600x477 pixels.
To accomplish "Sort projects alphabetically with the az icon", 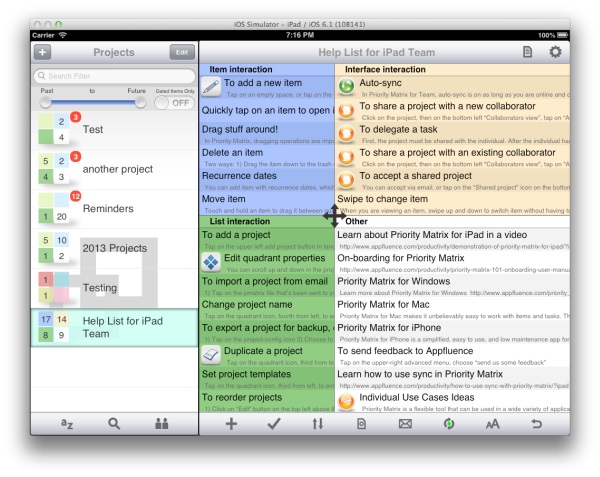I will coord(67,423).
